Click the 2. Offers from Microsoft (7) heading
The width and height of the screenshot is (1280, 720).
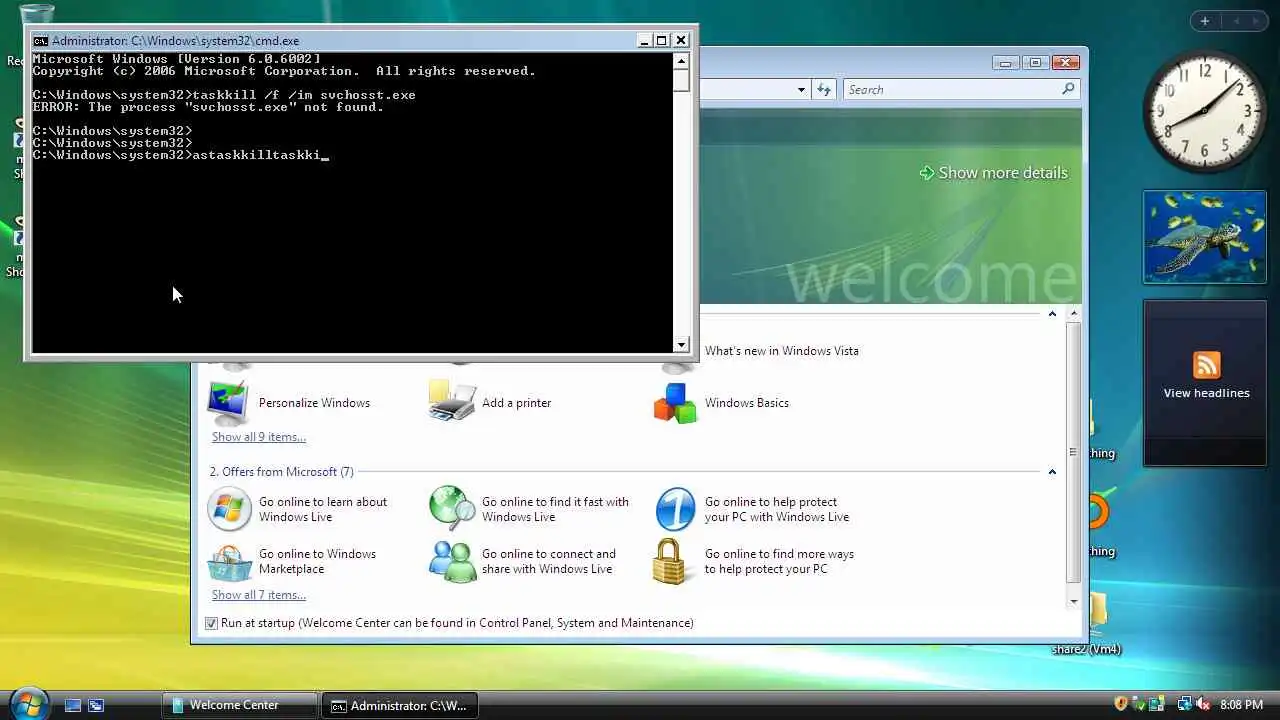(x=281, y=472)
